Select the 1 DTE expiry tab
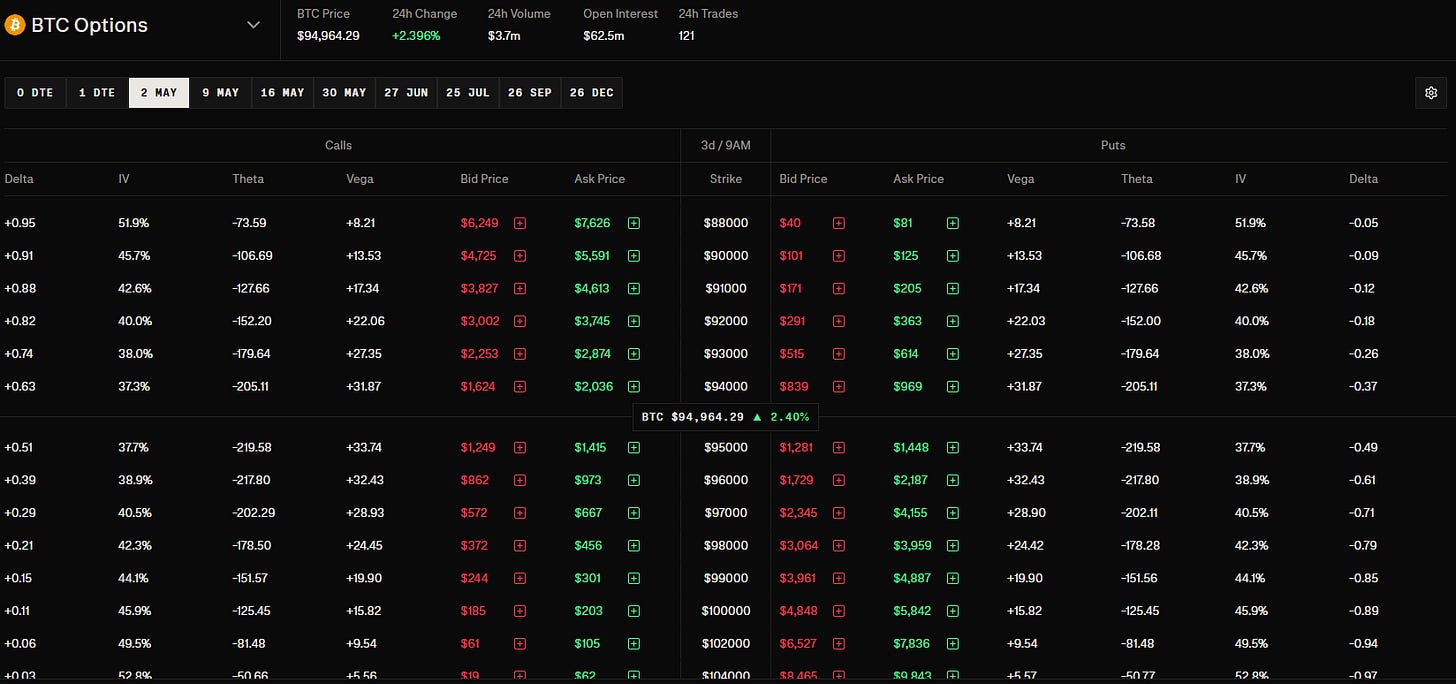The image size is (1456, 684). (x=97, y=93)
